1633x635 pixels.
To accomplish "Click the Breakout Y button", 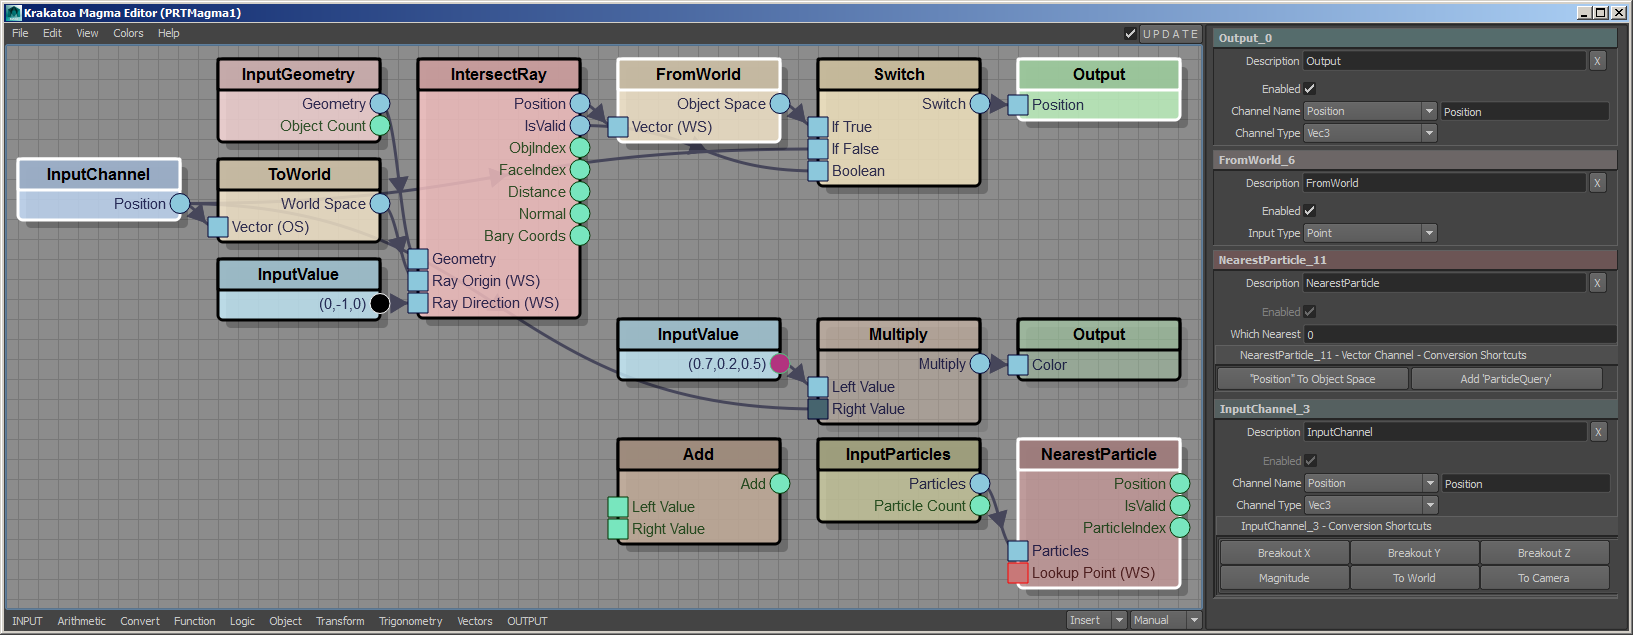I will click(1414, 553).
